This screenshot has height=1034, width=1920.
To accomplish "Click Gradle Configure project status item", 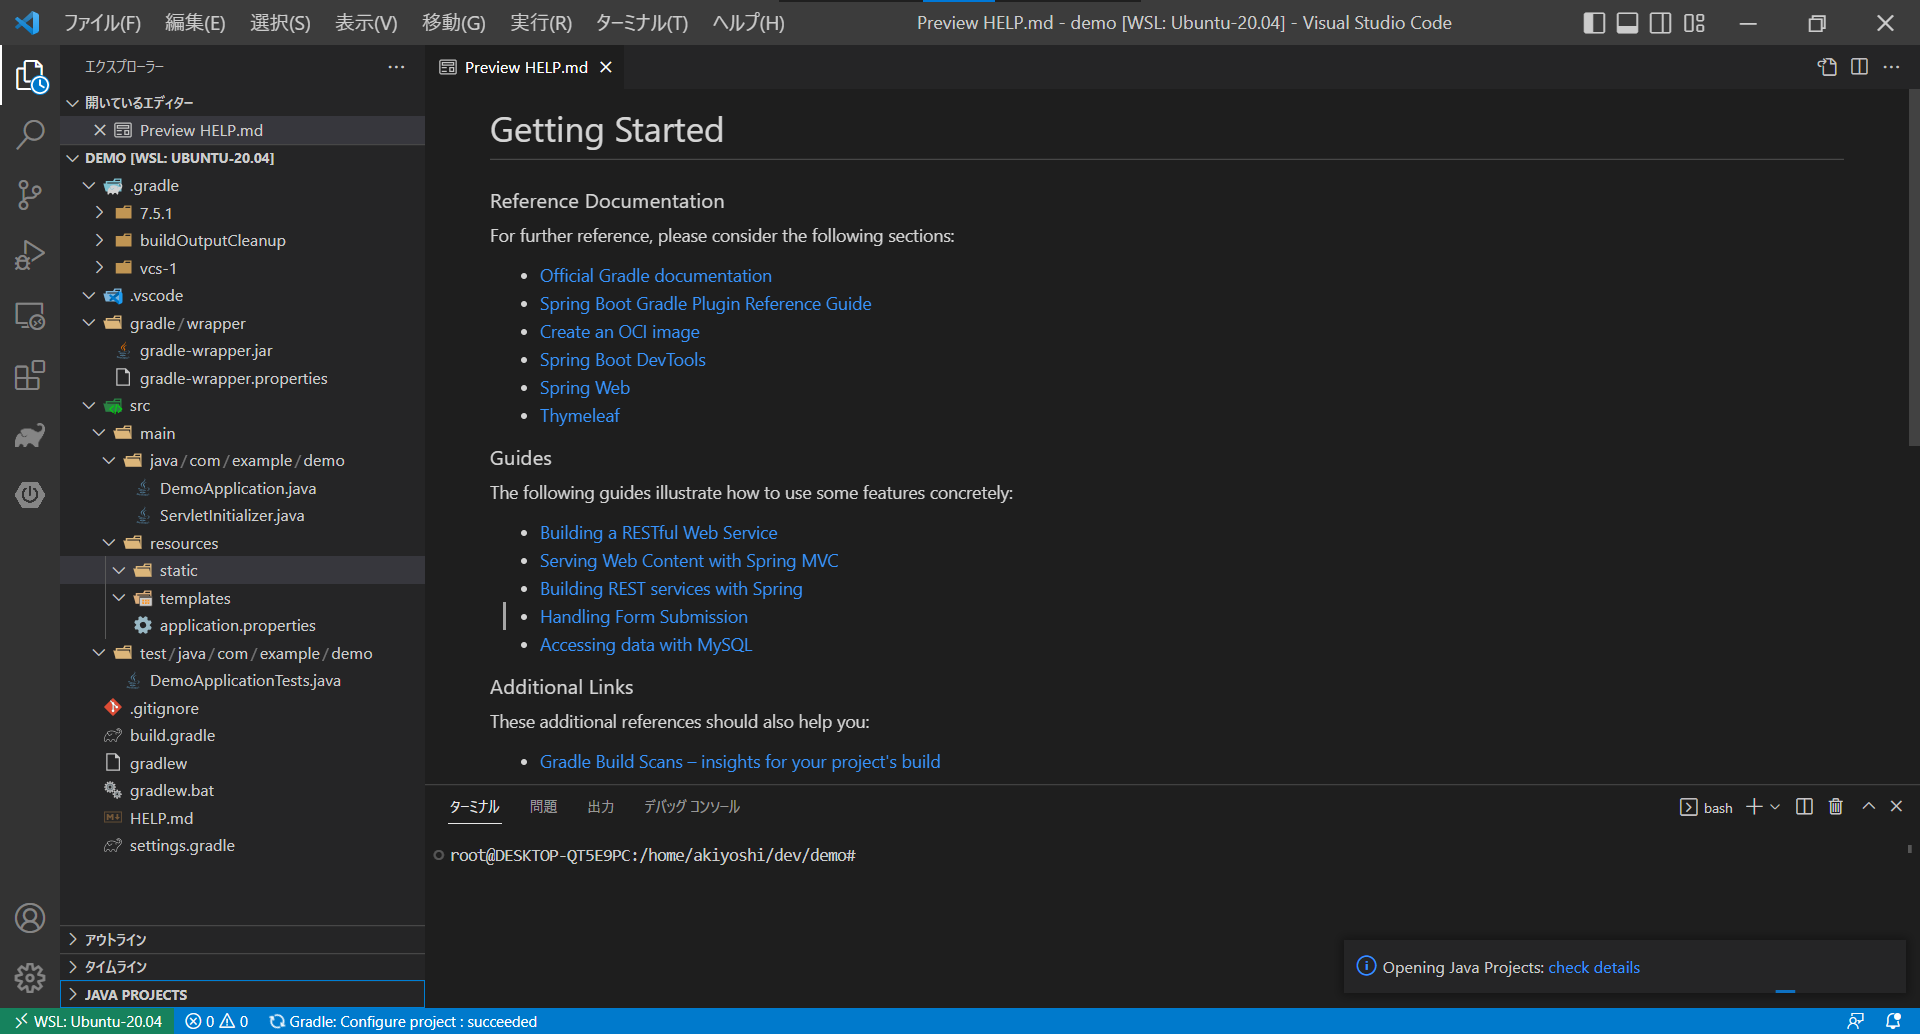I will pos(404,1021).
